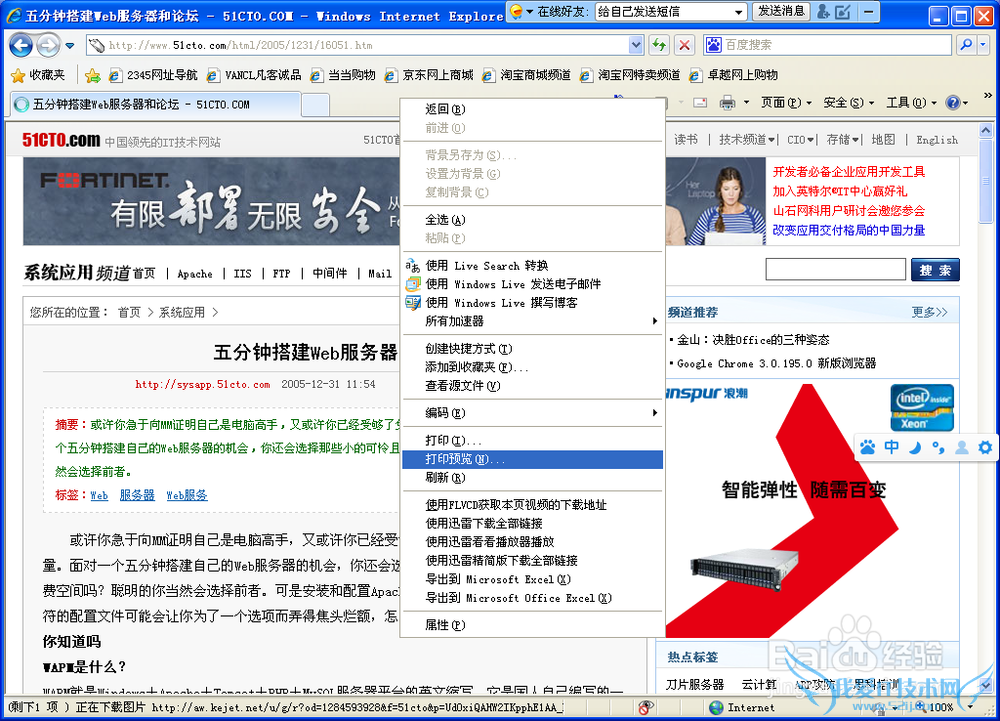Open the 工具(O) command bar menu

coord(911,103)
